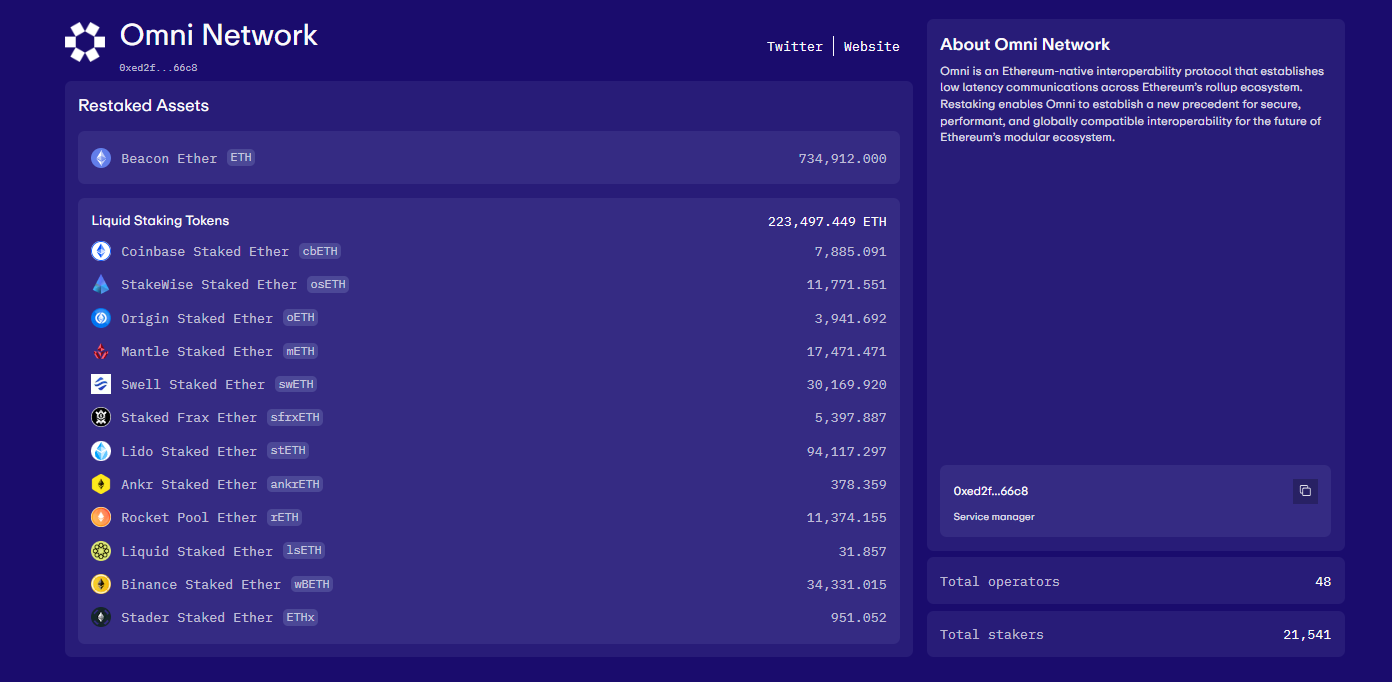The image size is (1392, 682).
Task: Click the Mantle Staked Ether label
Action: tap(197, 351)
